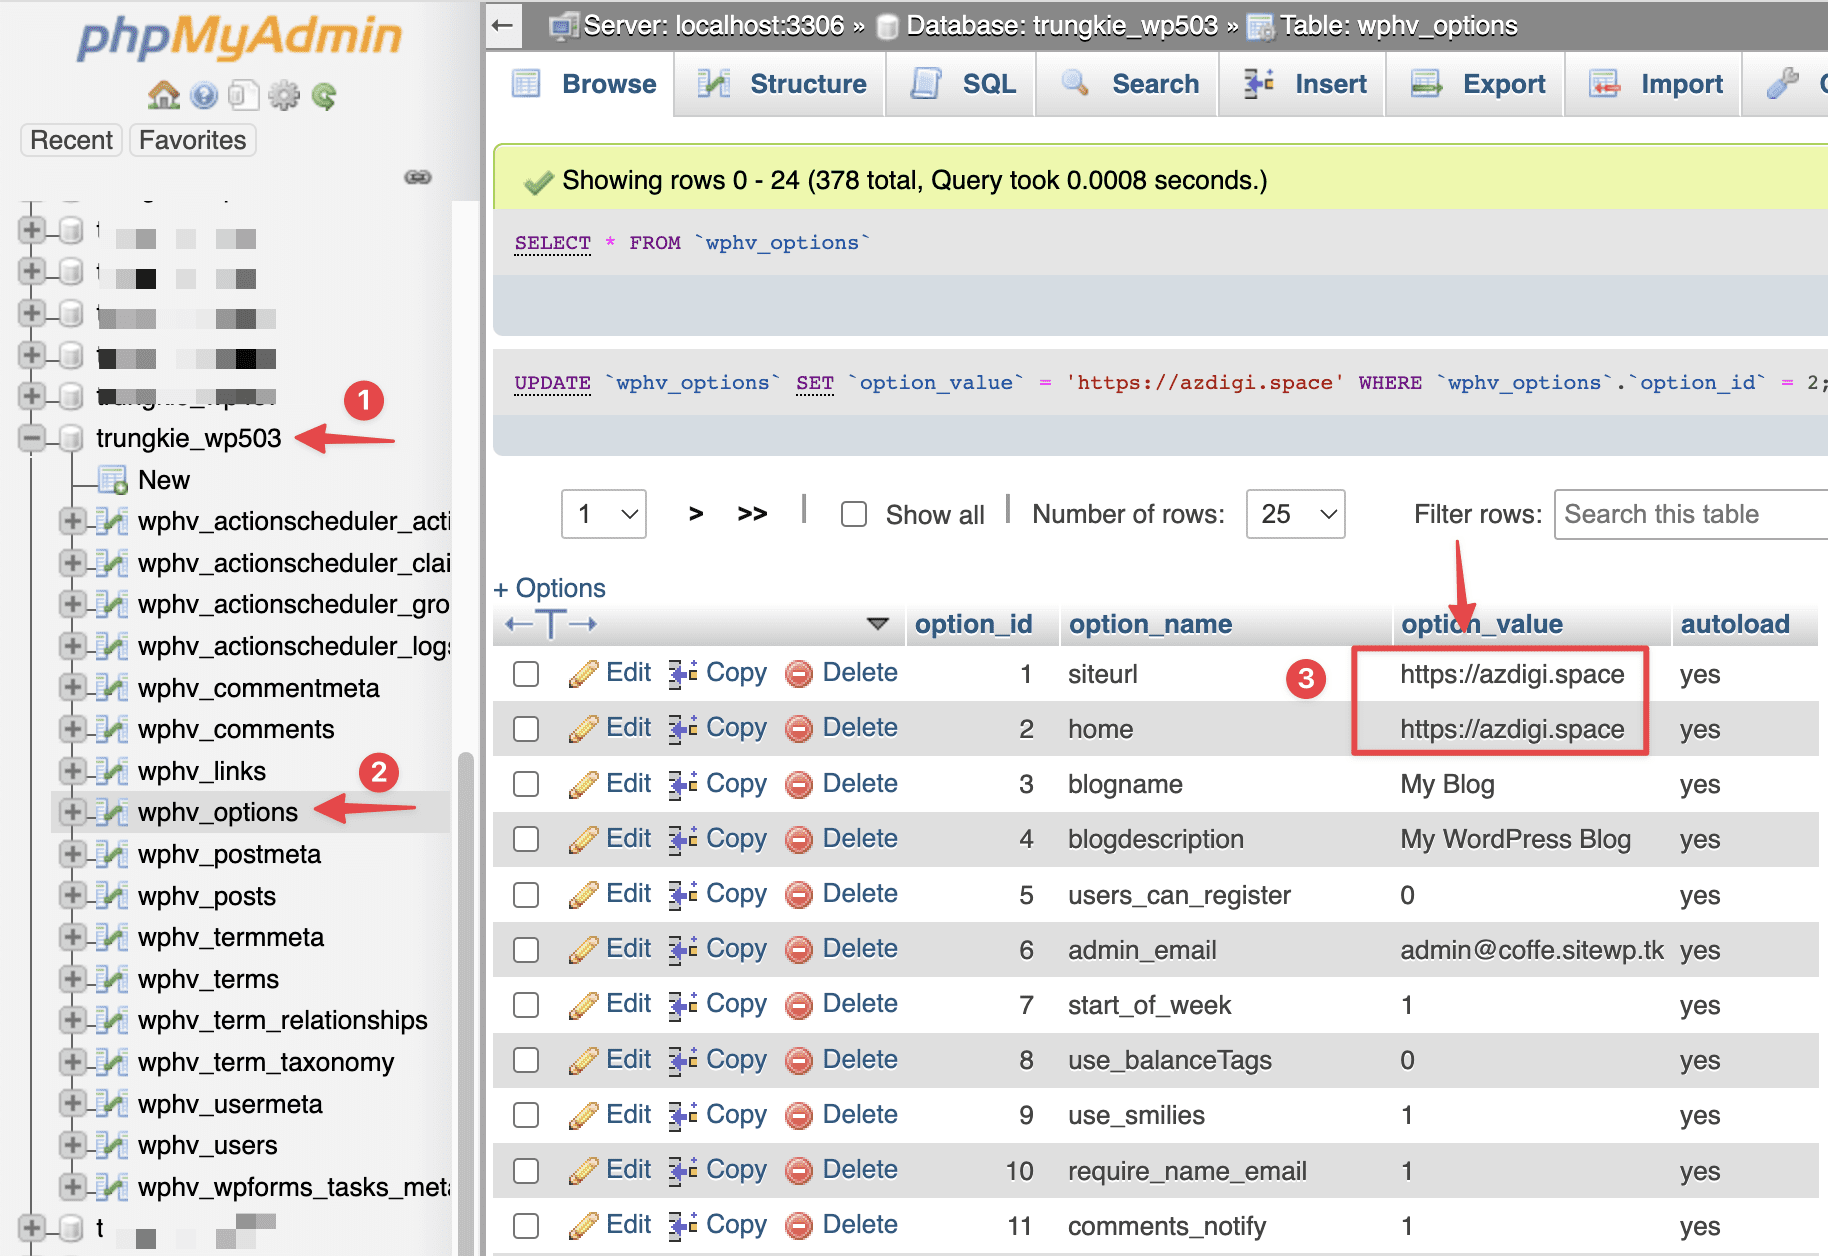Open the page number dropdown

604,514
